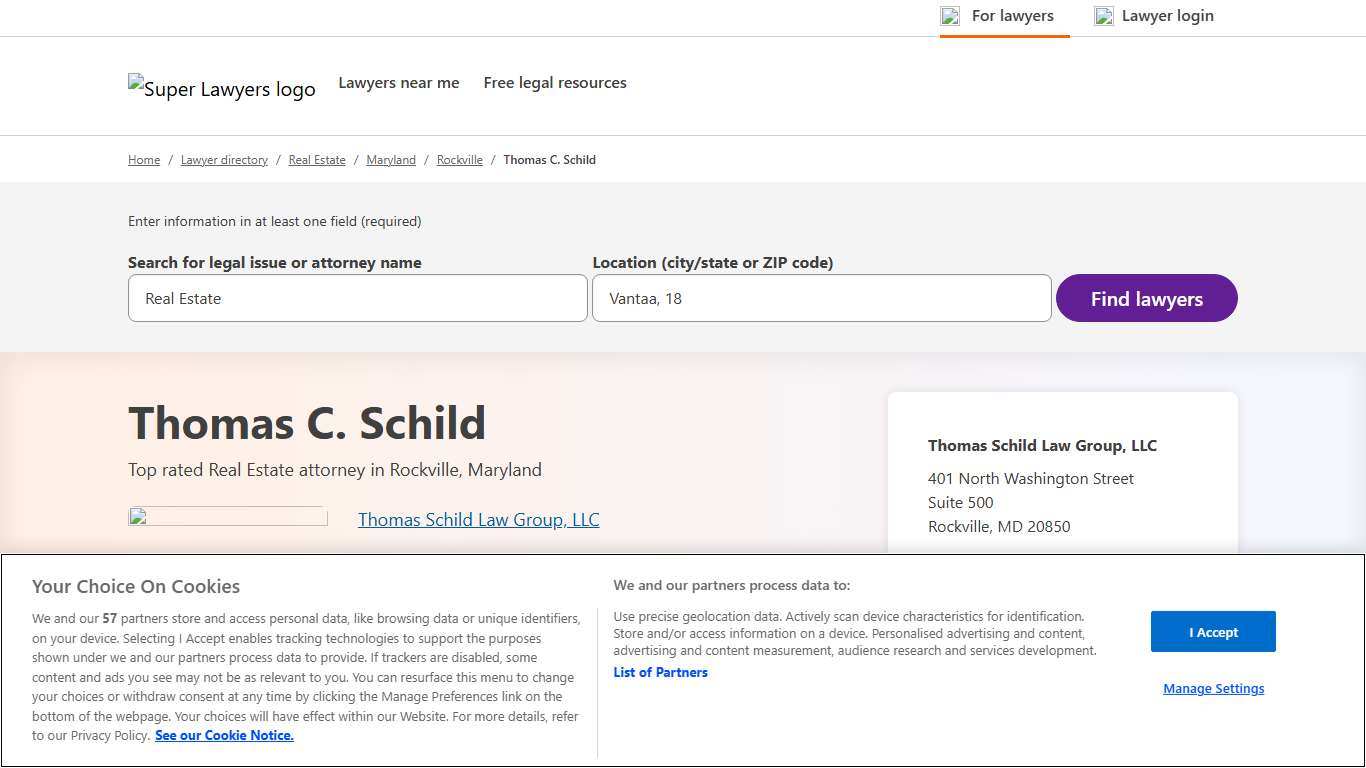This screenshot has width=1366, height=768.
Task: Navigate to the Home breadcrumb
Action: coord(143,159)
